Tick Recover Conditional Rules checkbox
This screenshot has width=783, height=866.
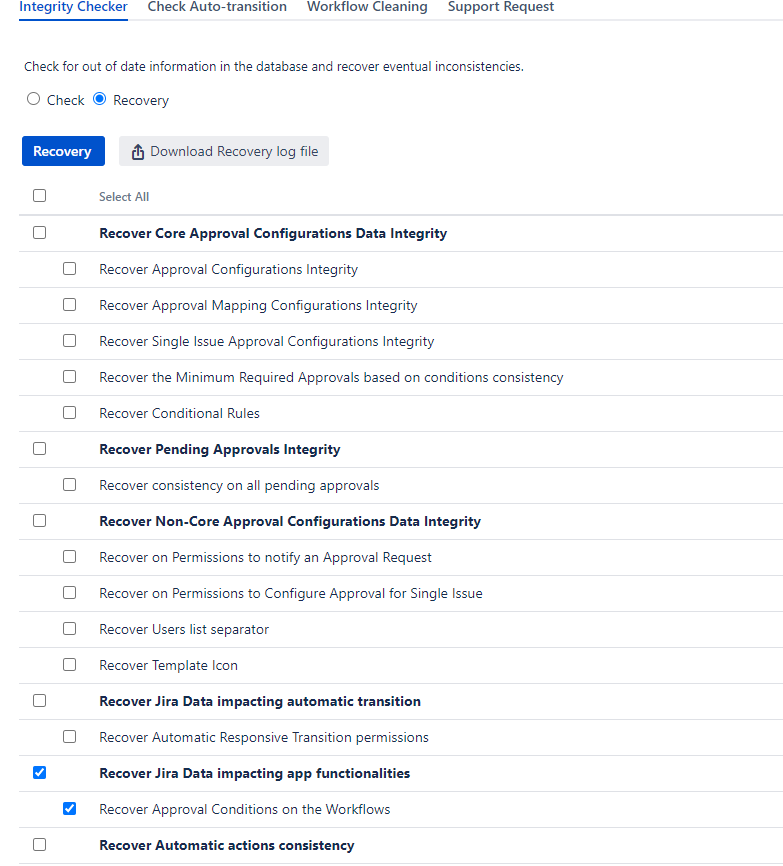coord(70,413)
